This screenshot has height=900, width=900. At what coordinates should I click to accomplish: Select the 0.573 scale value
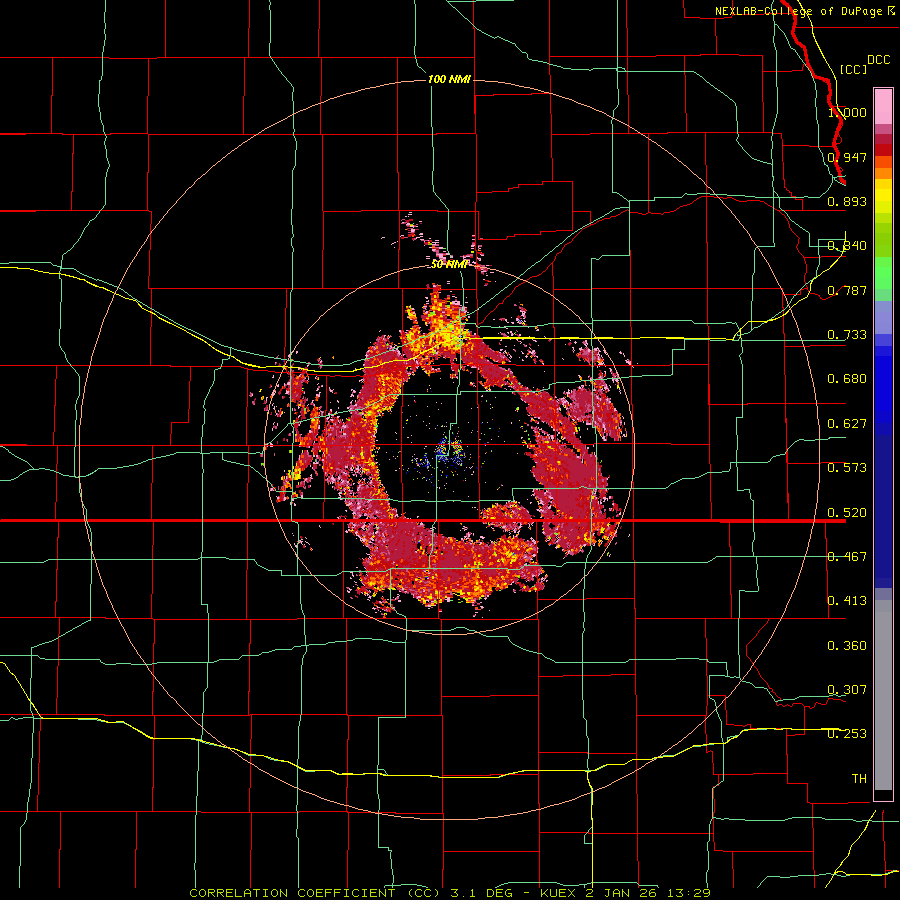(x=847, y=468)
